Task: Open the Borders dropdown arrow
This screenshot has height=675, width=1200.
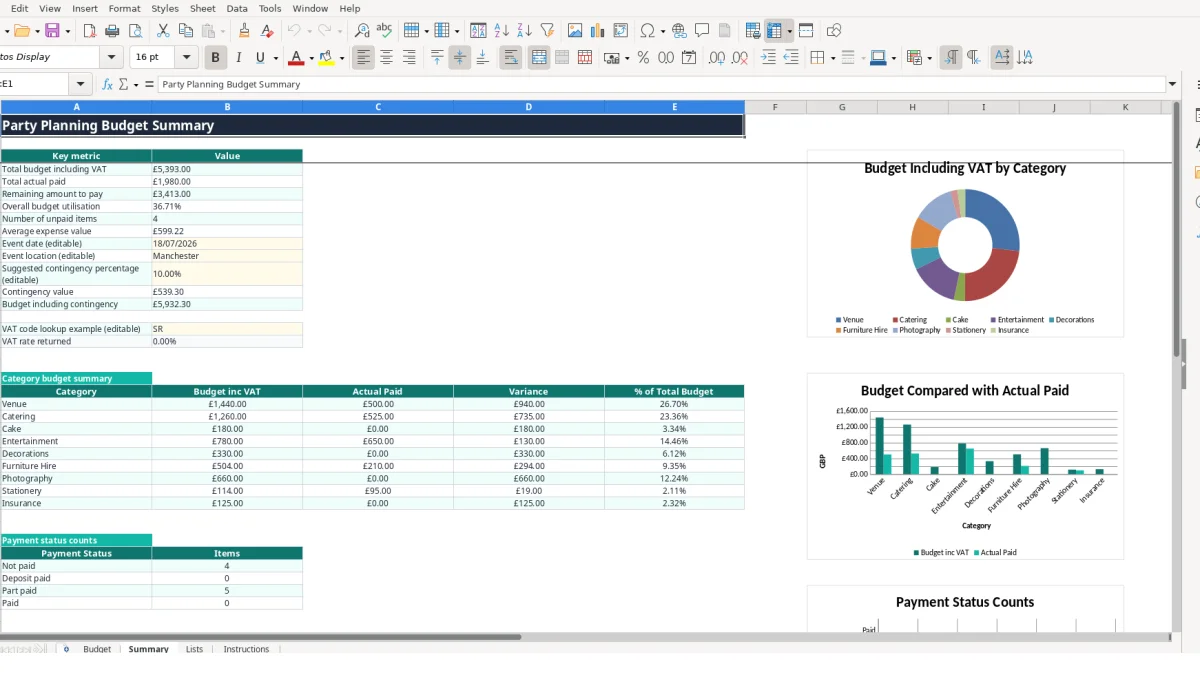Action: [832, 58]
